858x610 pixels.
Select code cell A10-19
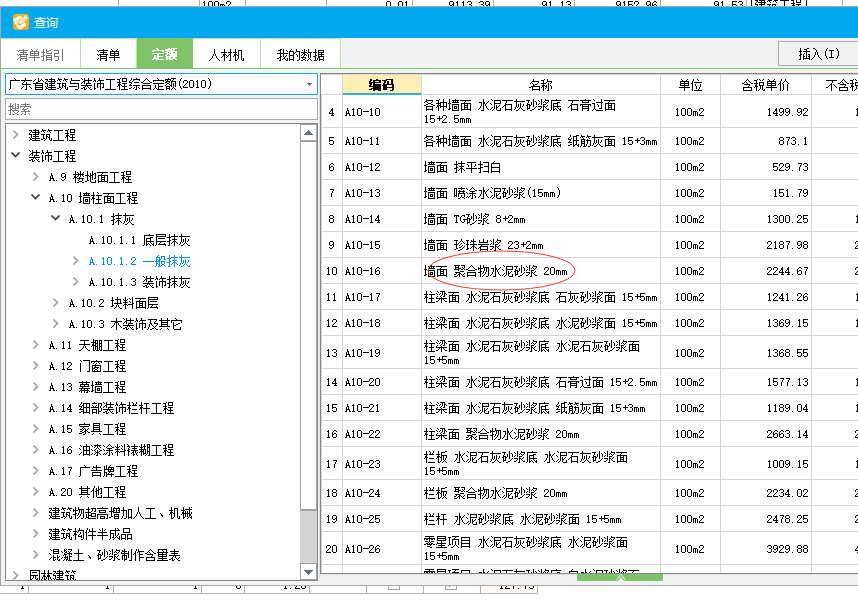tap(382, 353)
